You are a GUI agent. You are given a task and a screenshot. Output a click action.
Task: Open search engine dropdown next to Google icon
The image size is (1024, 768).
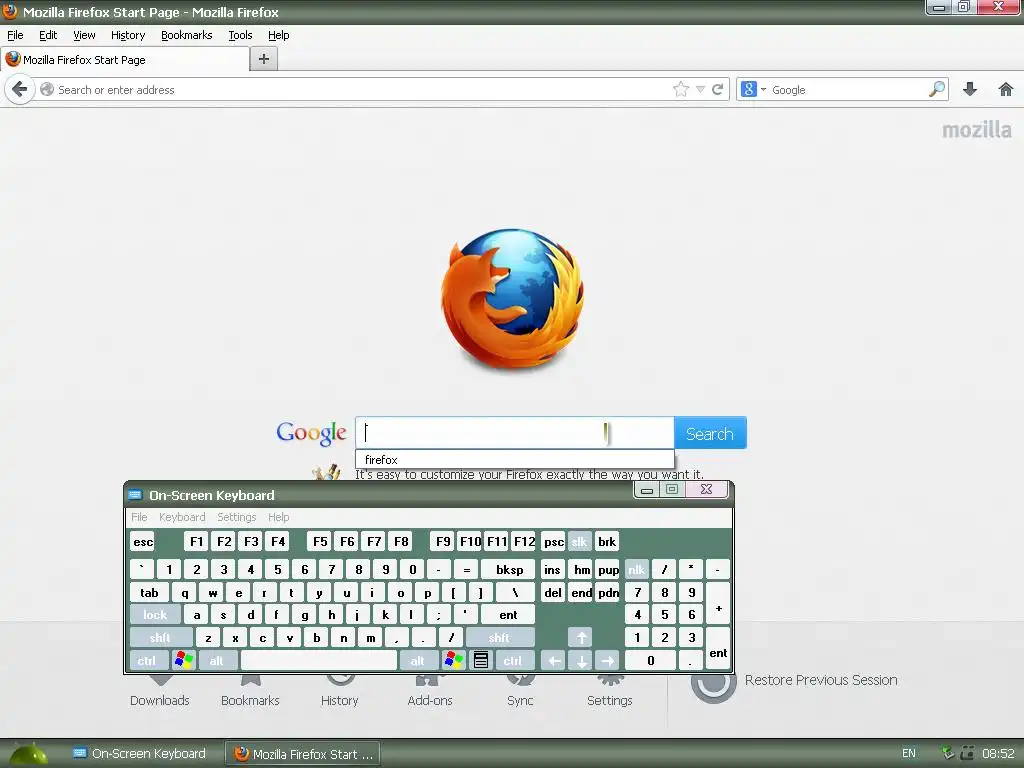(x=763, y=89)
